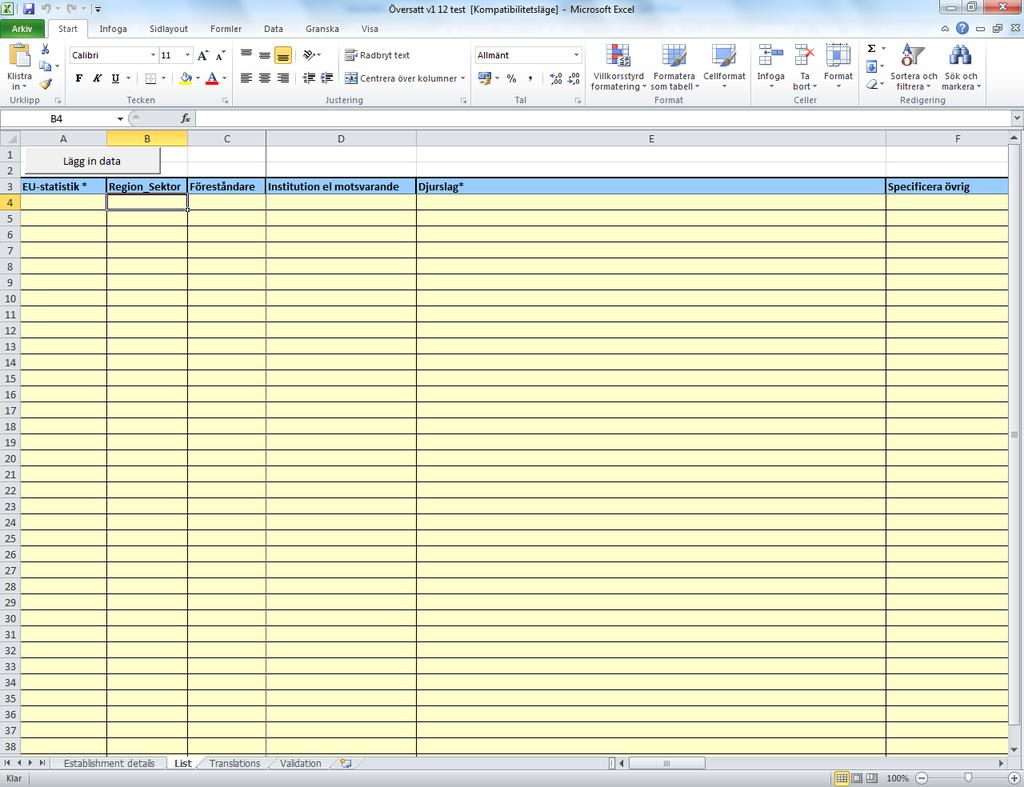Switch to Normal view icon

tap(841, 778)
